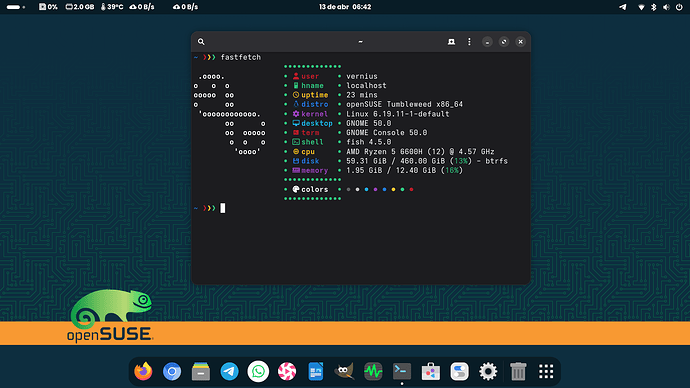Launch Firefox from the dock
The width and height of the screenshot is (690, 388).
coord(143,371)
